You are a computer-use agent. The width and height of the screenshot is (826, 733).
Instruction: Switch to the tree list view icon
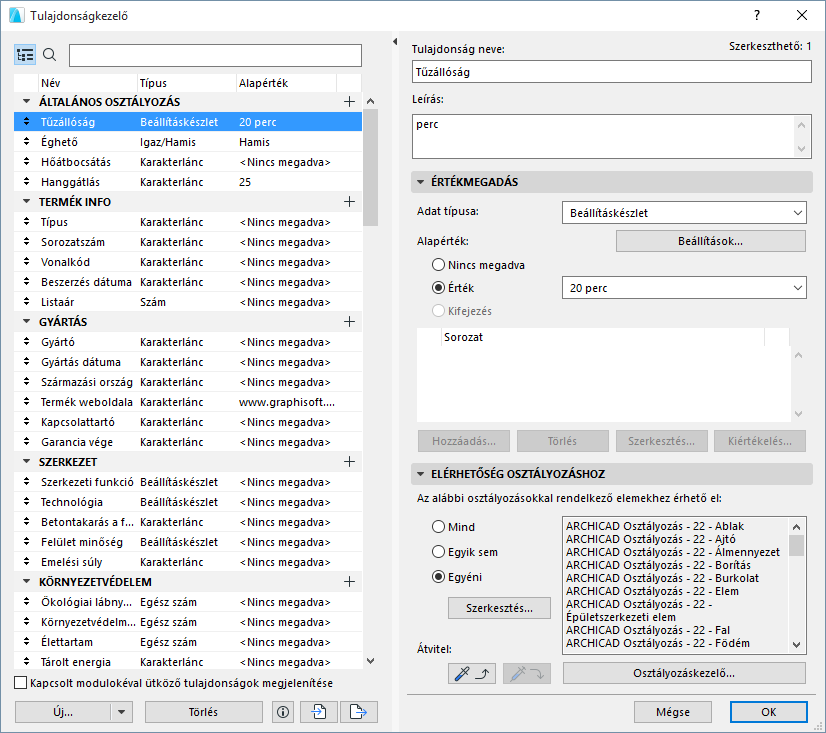pyautogui.click(x=25, y=55)
